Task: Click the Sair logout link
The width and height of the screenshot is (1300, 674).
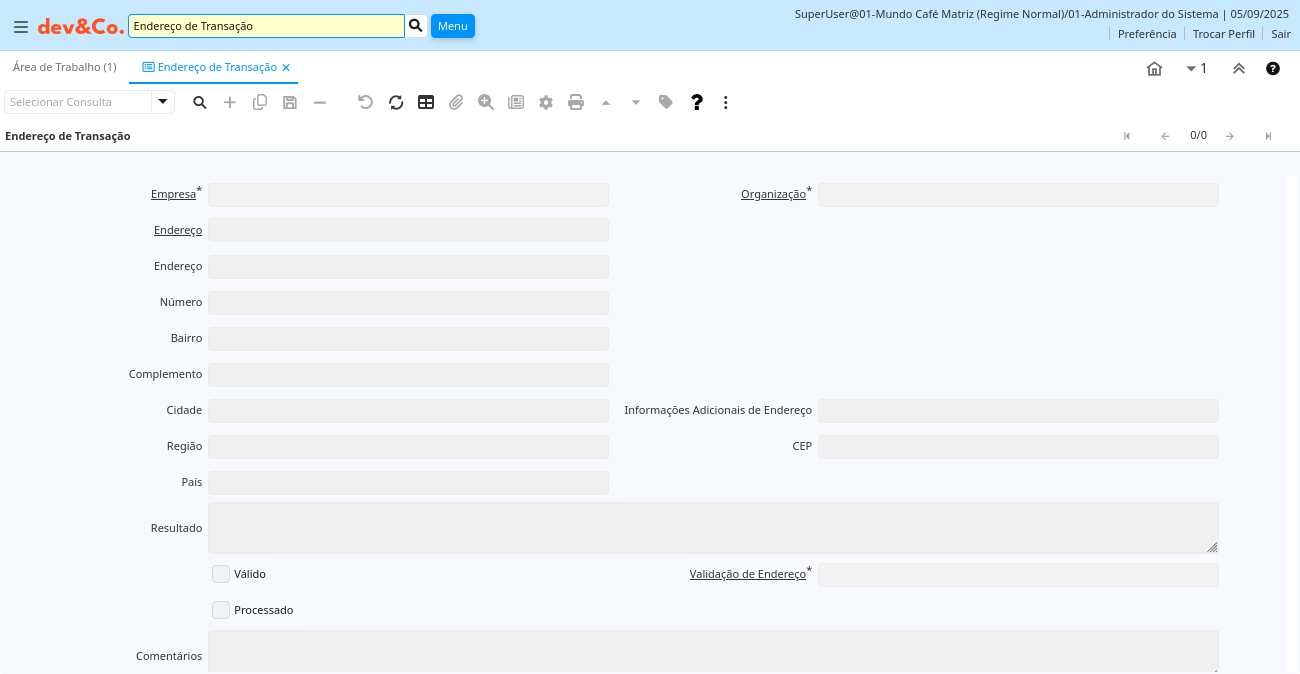Action: (1280, 34)
